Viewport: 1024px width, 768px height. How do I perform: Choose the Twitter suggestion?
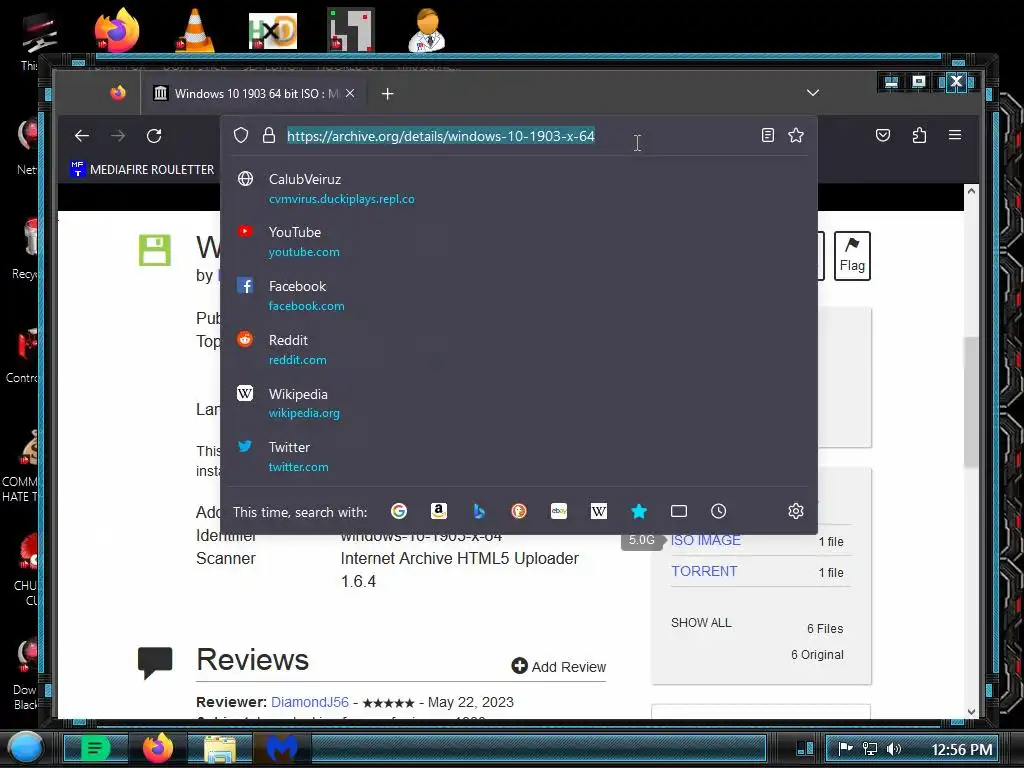tap(519, 456)
